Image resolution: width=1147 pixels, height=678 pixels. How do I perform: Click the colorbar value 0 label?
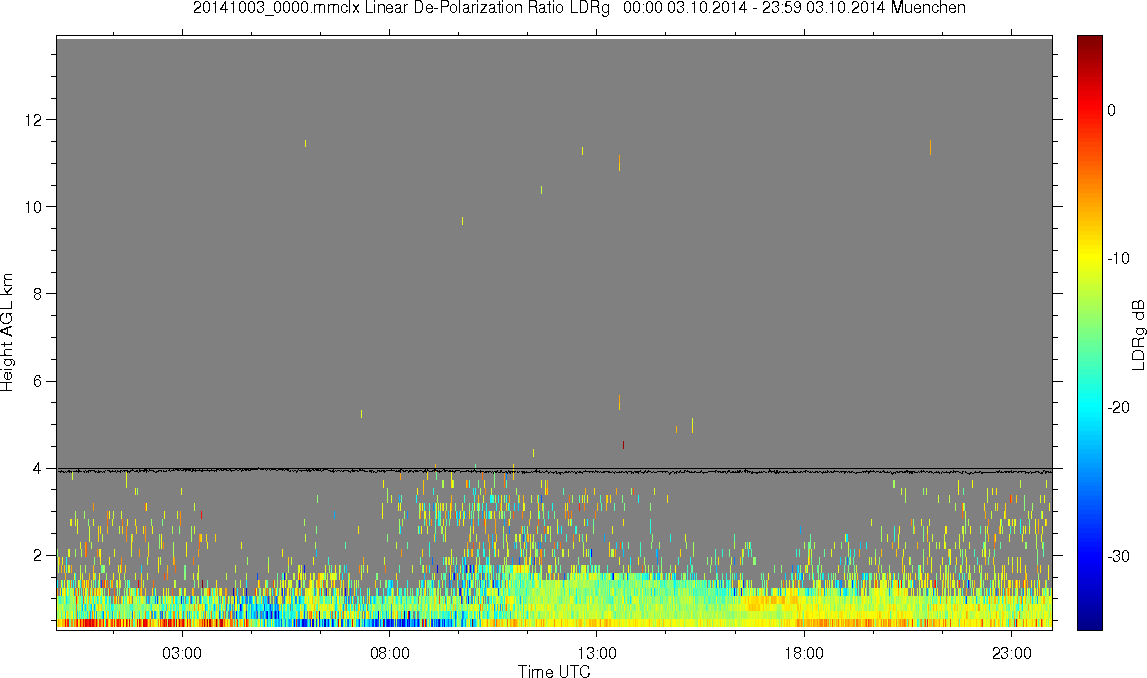click(1111, 110)
